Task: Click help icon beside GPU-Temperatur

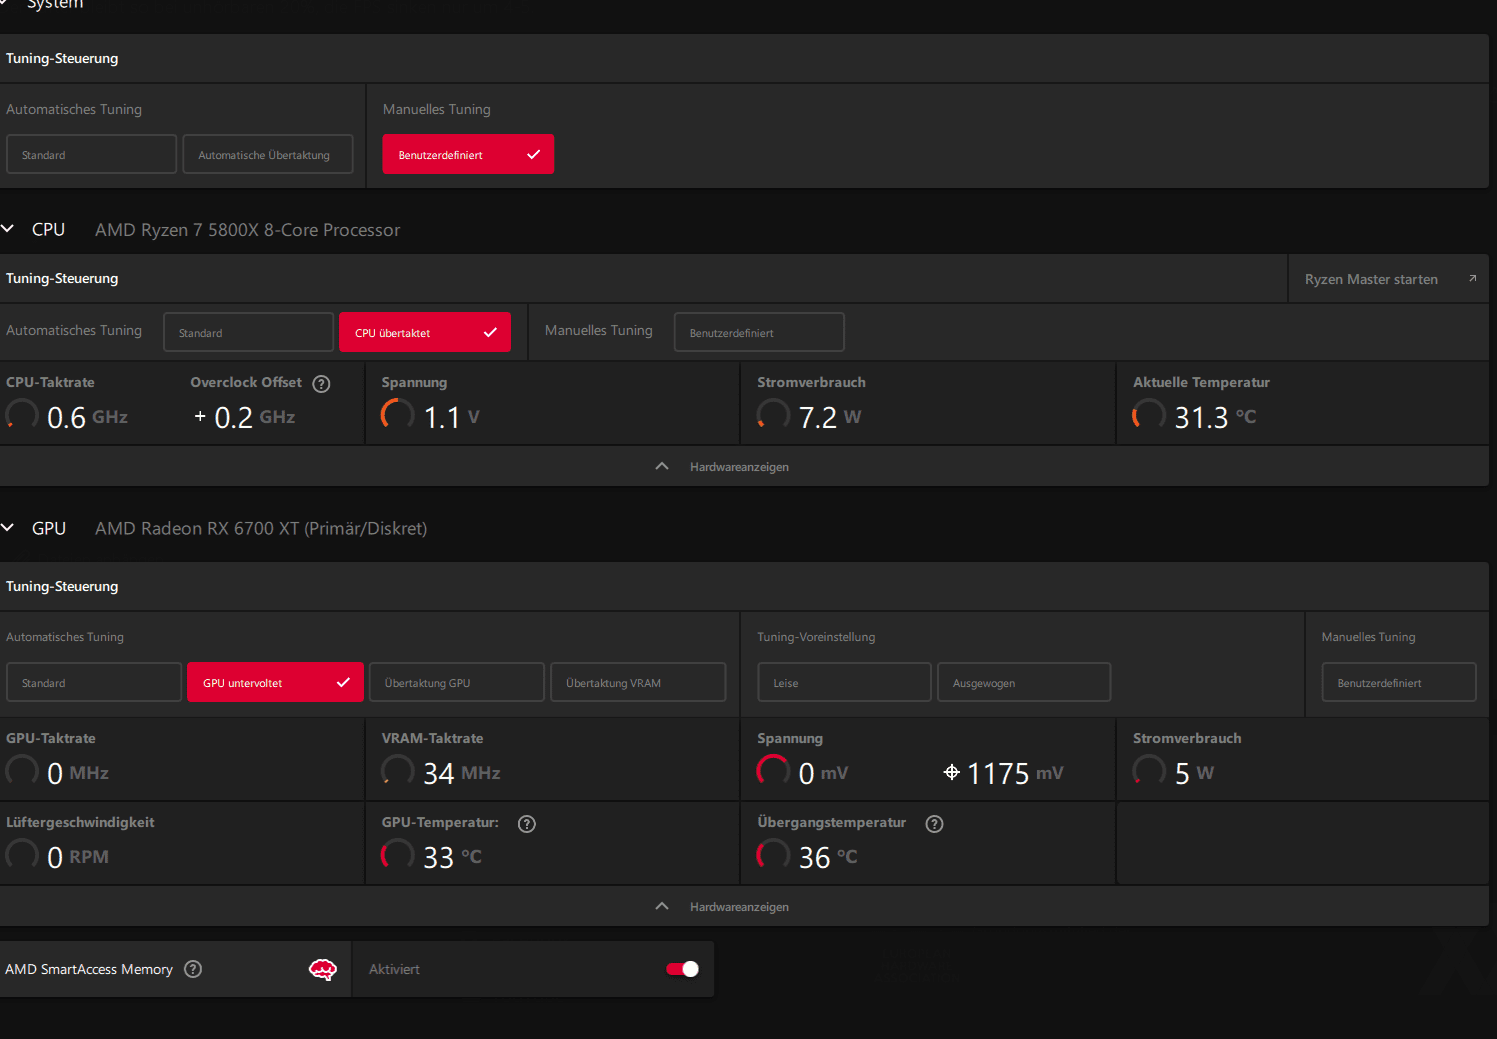Action: click(x=527, y=824)
